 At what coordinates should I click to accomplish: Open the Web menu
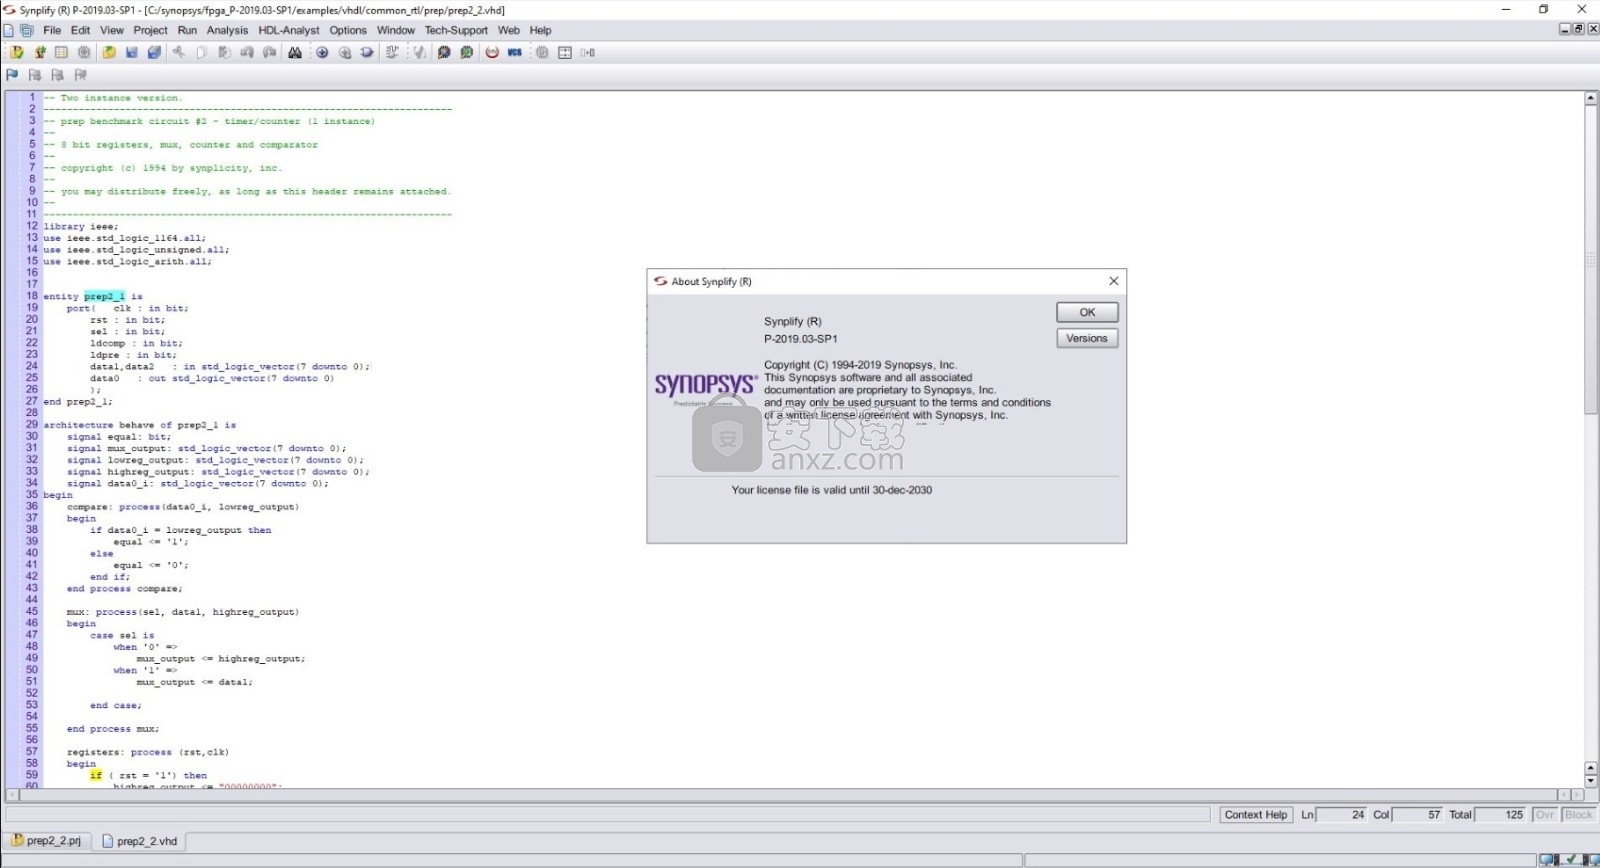509,30
